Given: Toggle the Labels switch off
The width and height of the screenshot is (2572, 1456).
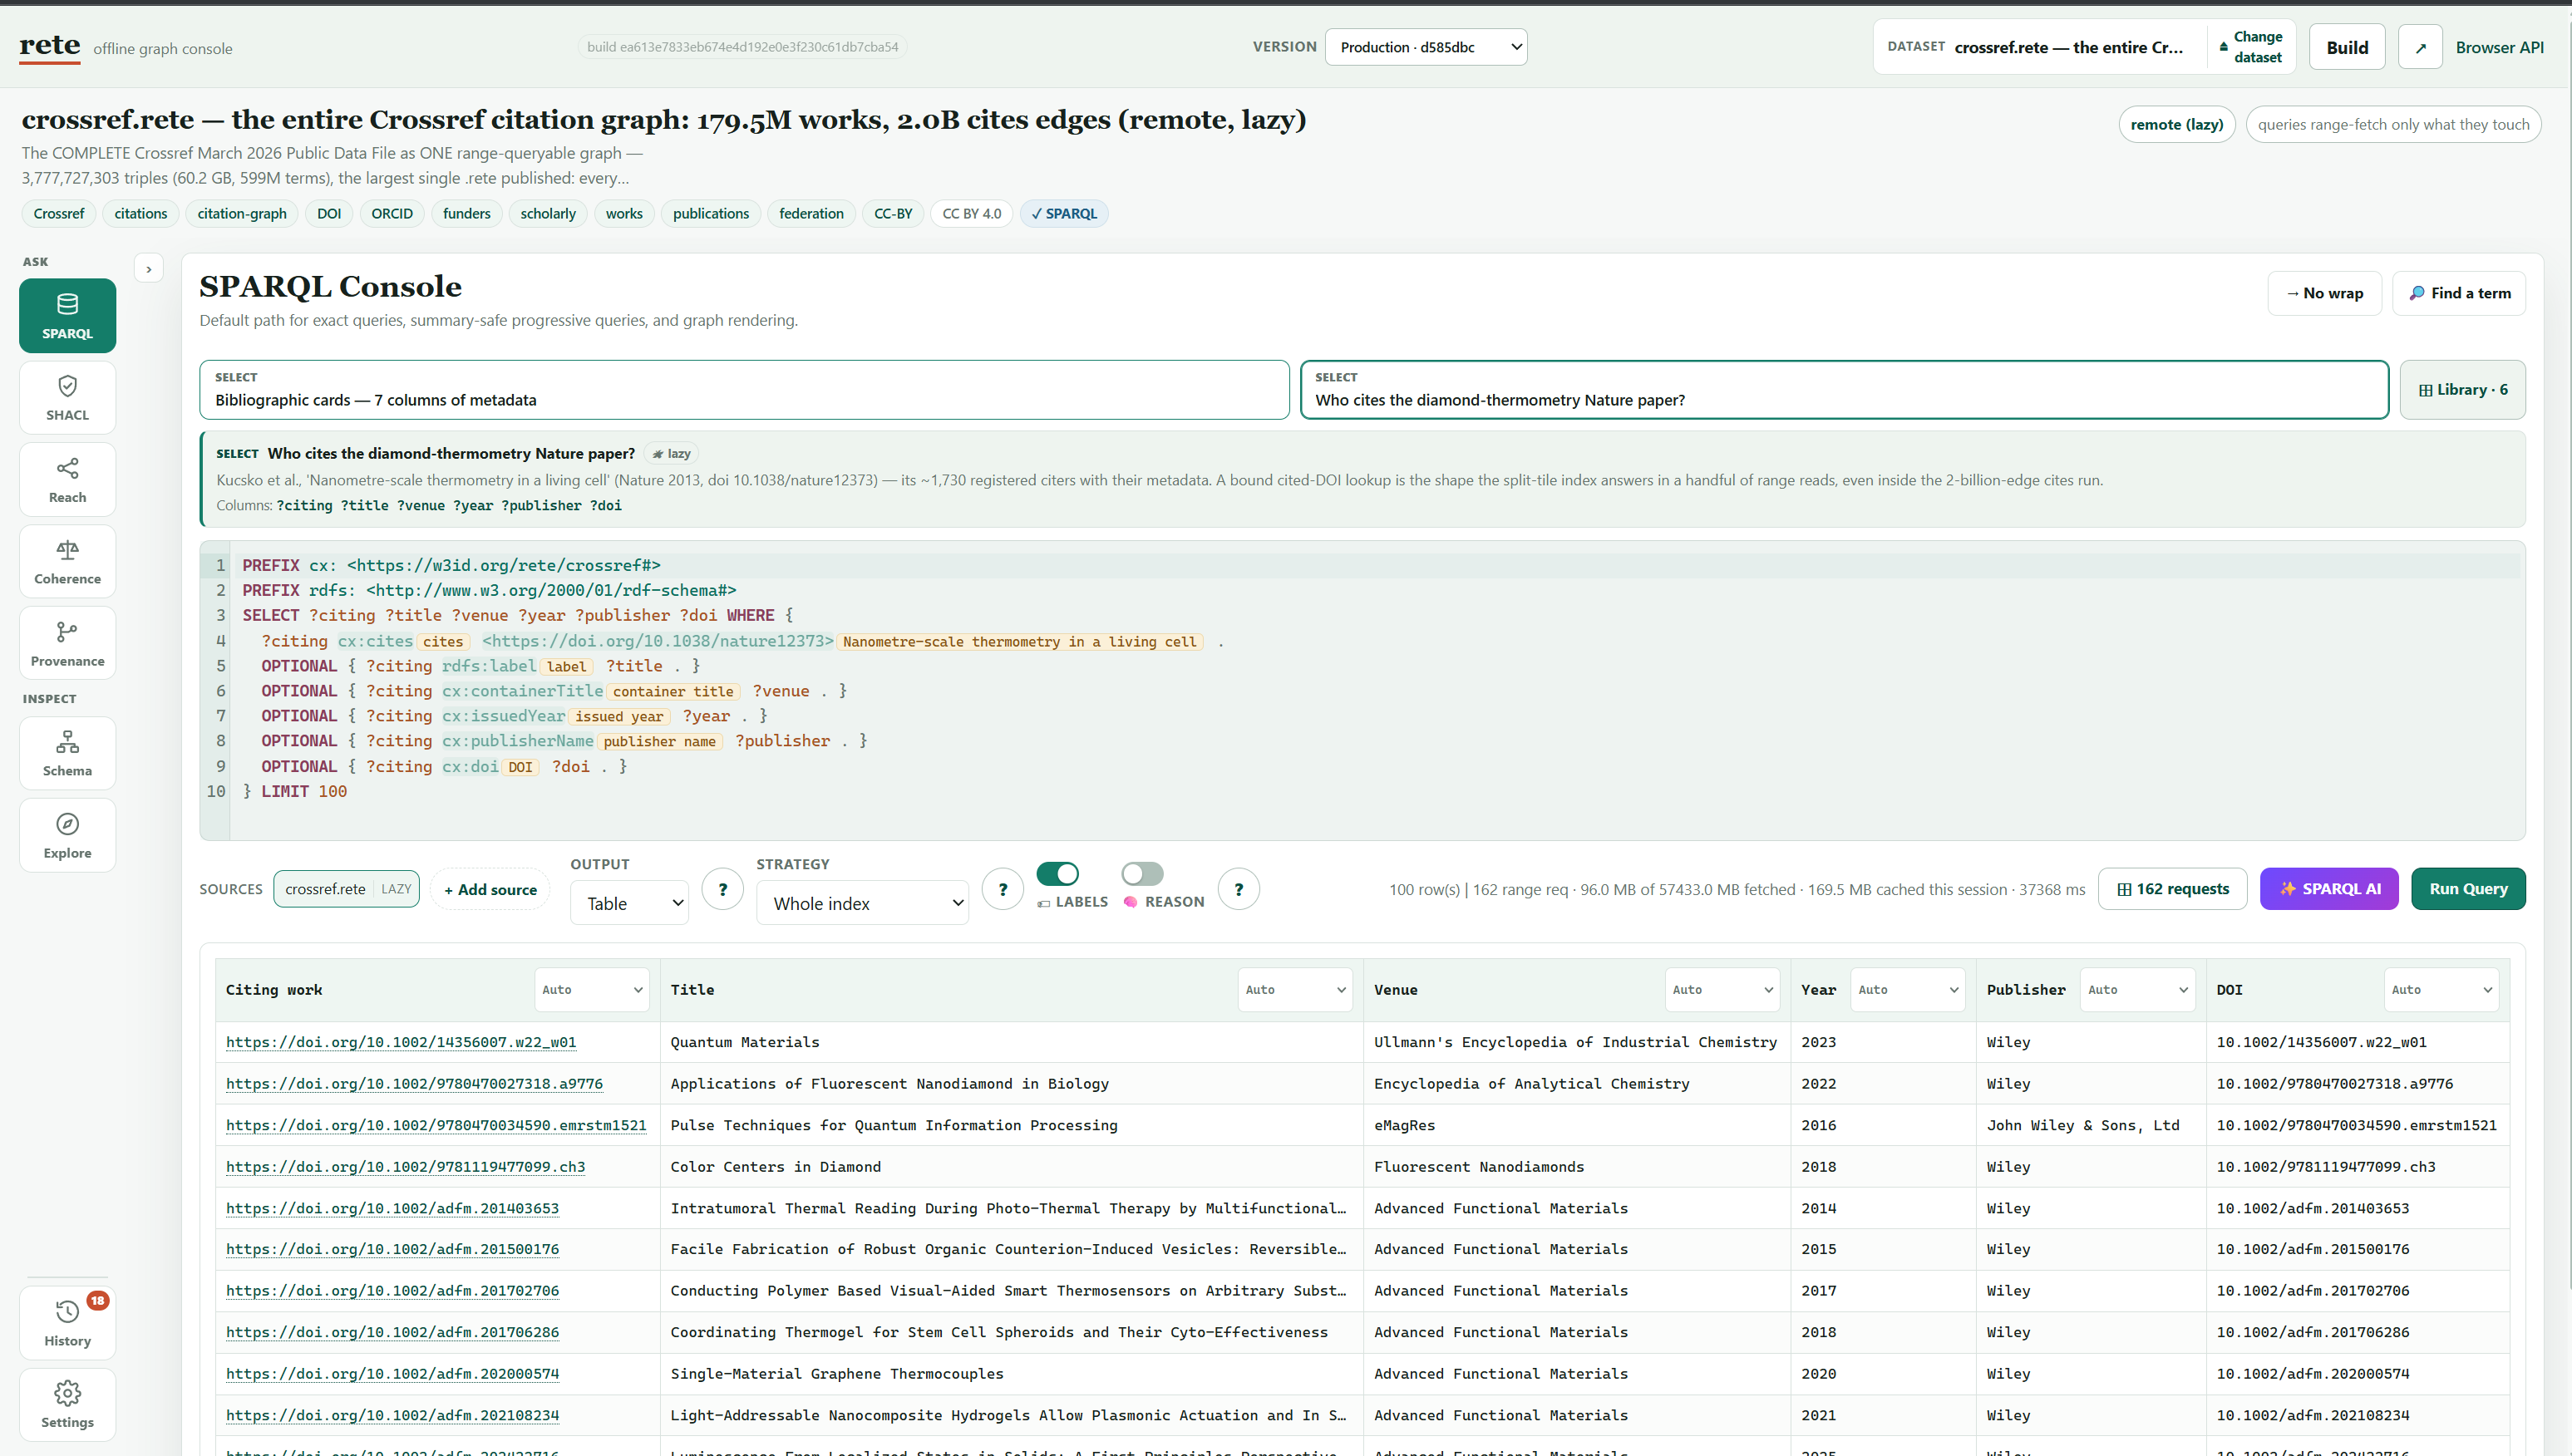Looking at the screenshot, I should coord(1058,874).
